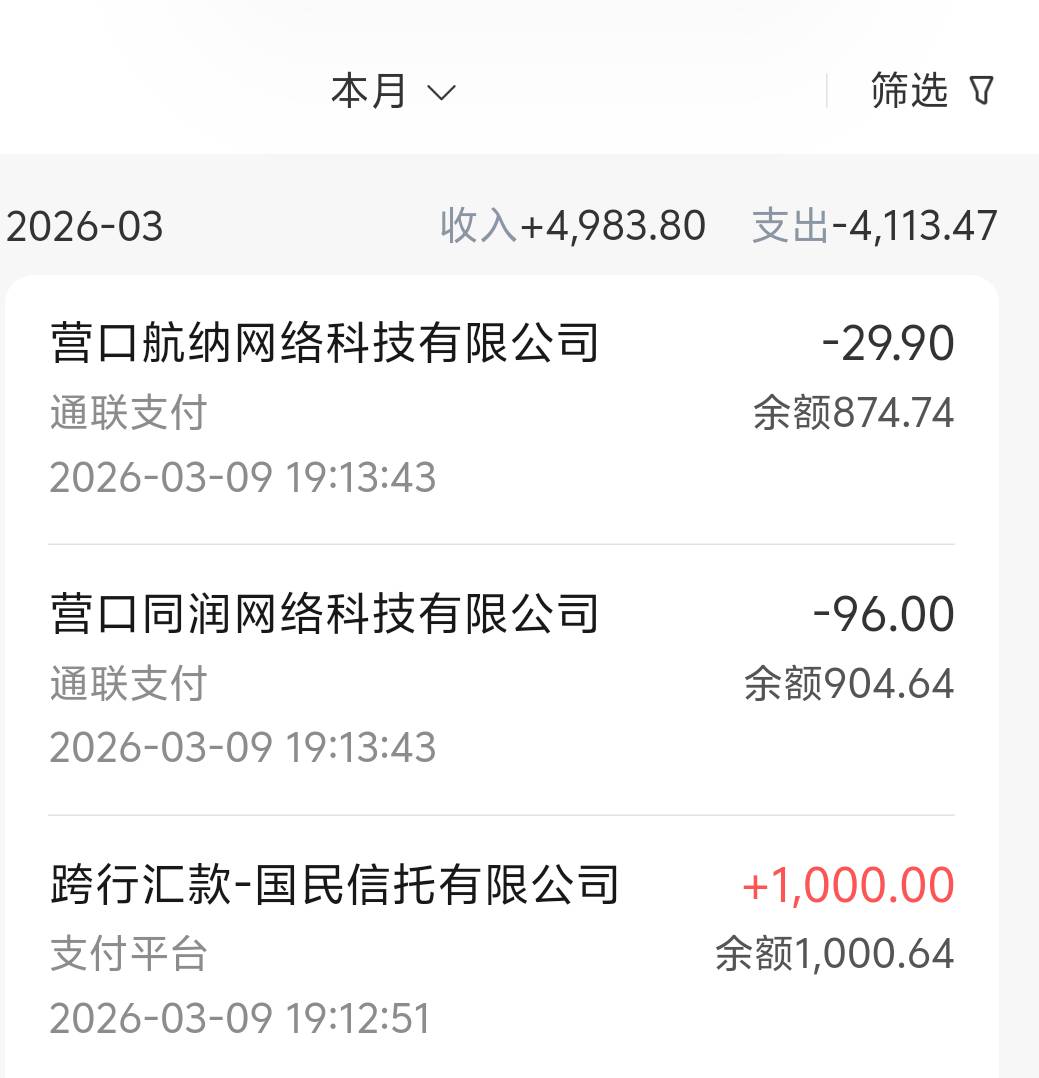Tap 通联支付 under the 营口同润 entry
Viewport: 1039px width, 1078px height.
click(128, 685)
